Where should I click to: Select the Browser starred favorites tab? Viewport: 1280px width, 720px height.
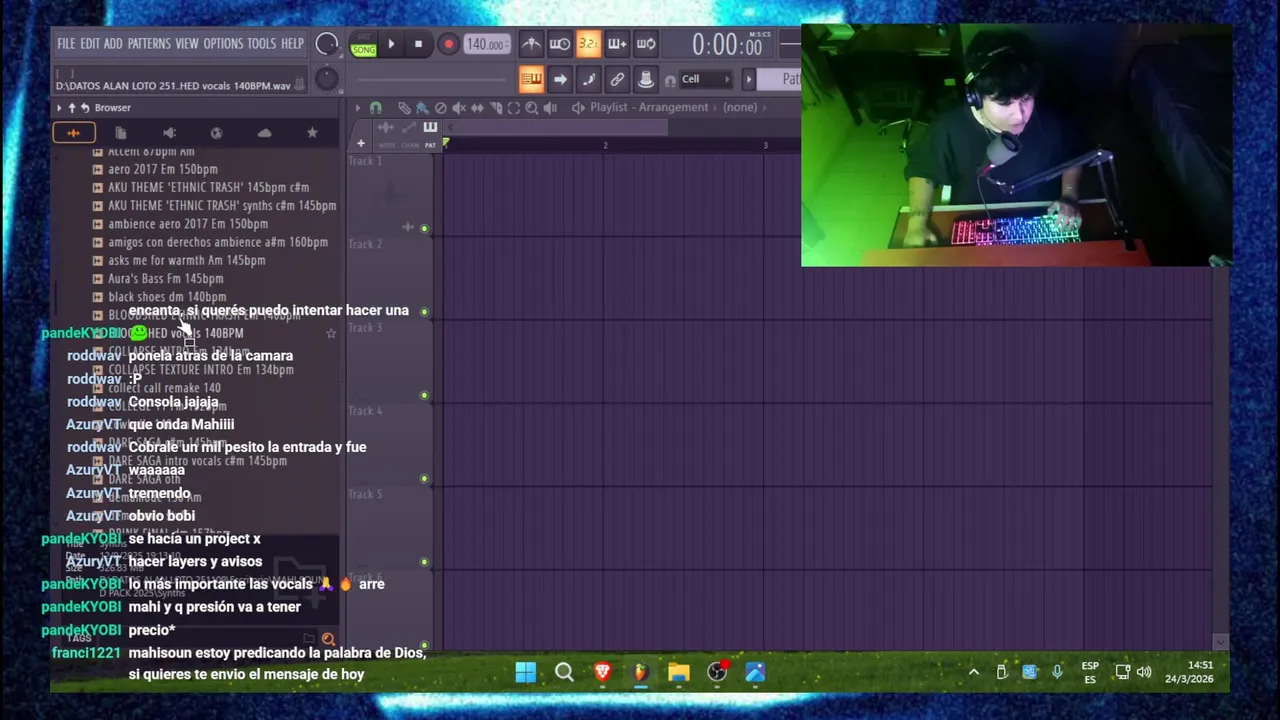[x=312, y=132]
